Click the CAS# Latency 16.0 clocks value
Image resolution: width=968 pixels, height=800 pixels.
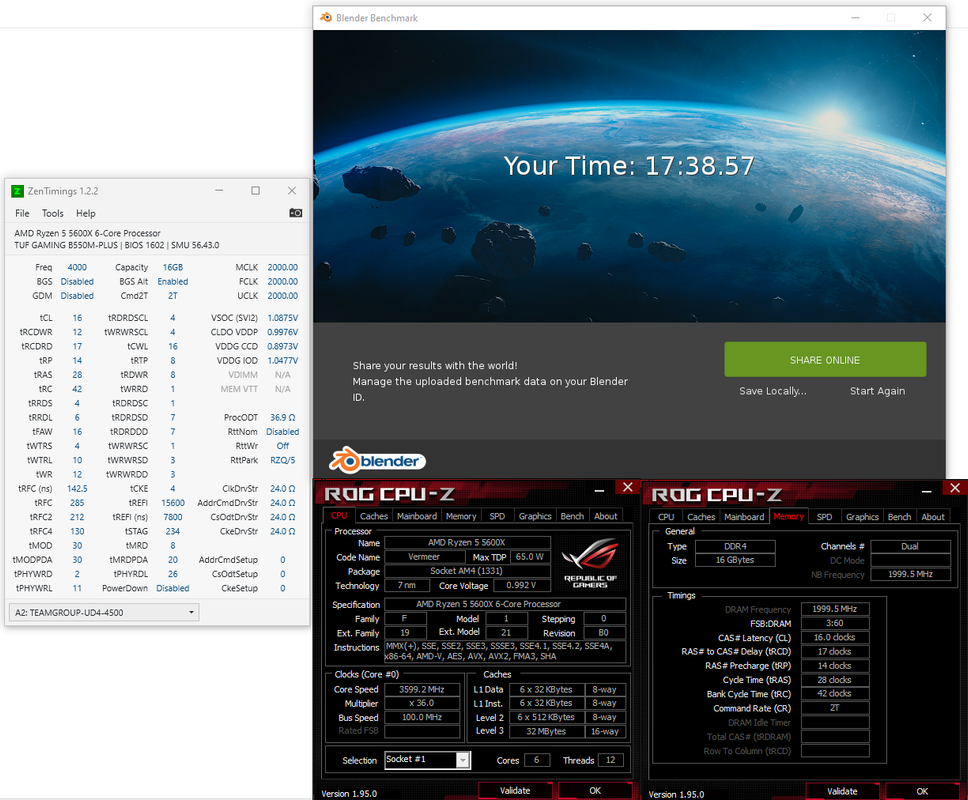(x=835, y=637)
